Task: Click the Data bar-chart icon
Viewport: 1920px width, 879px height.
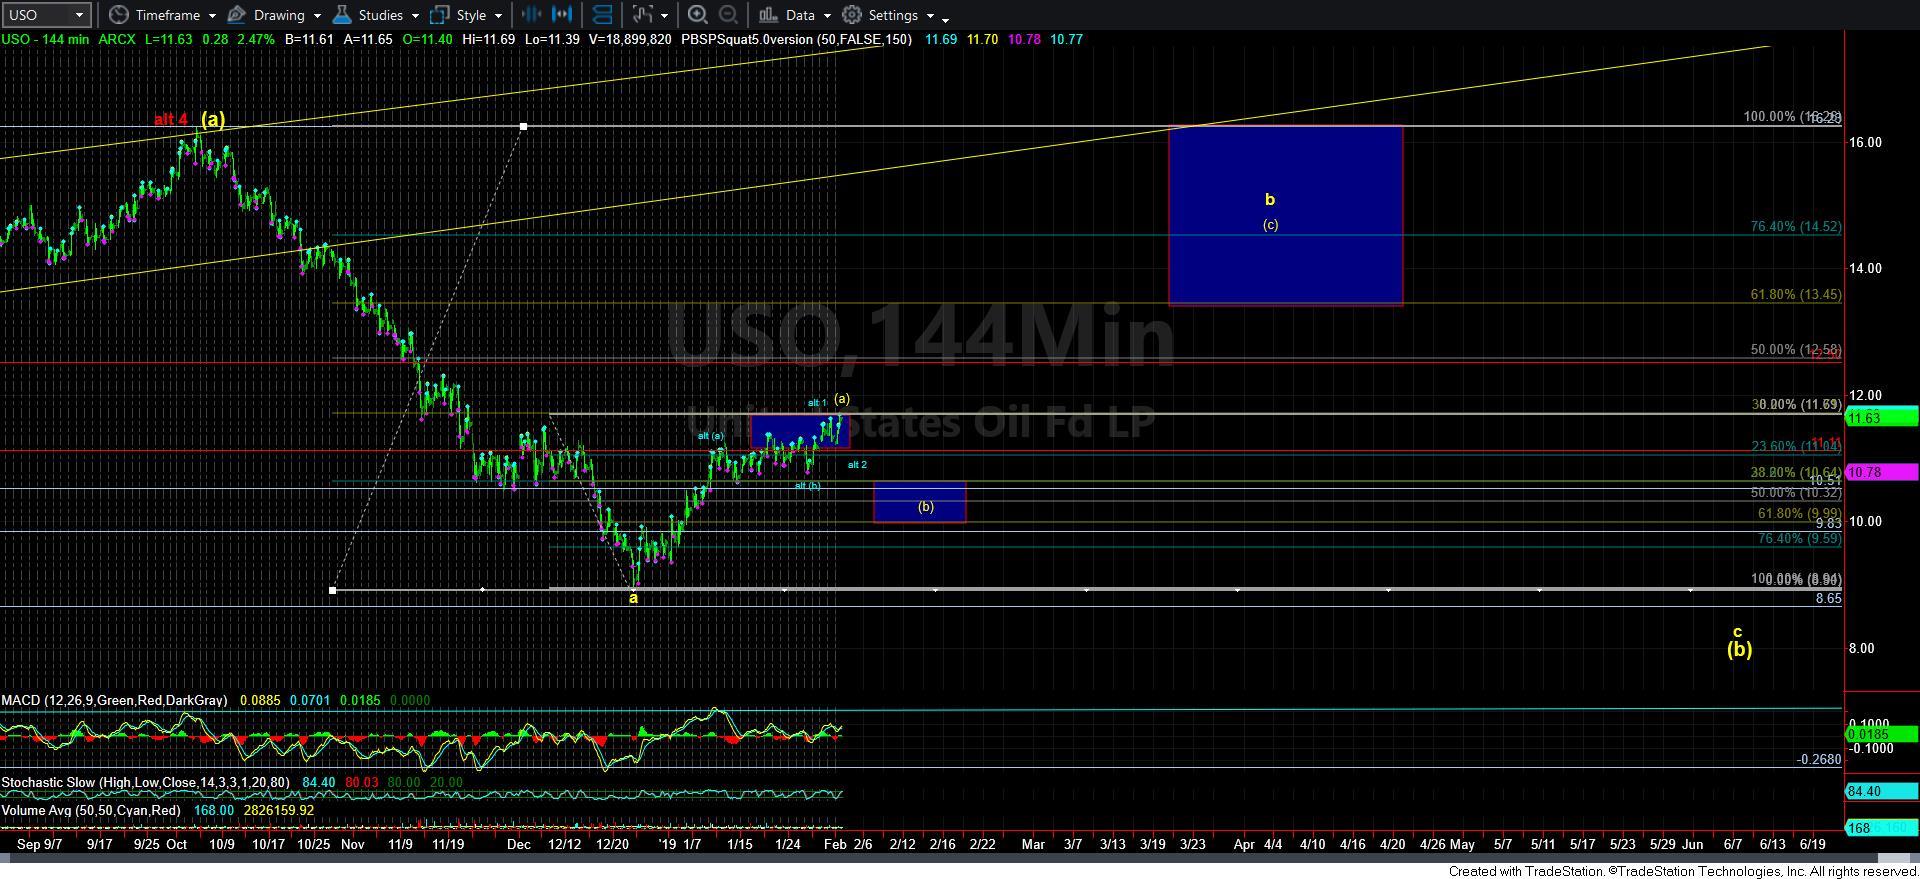Action: (768, 15)
